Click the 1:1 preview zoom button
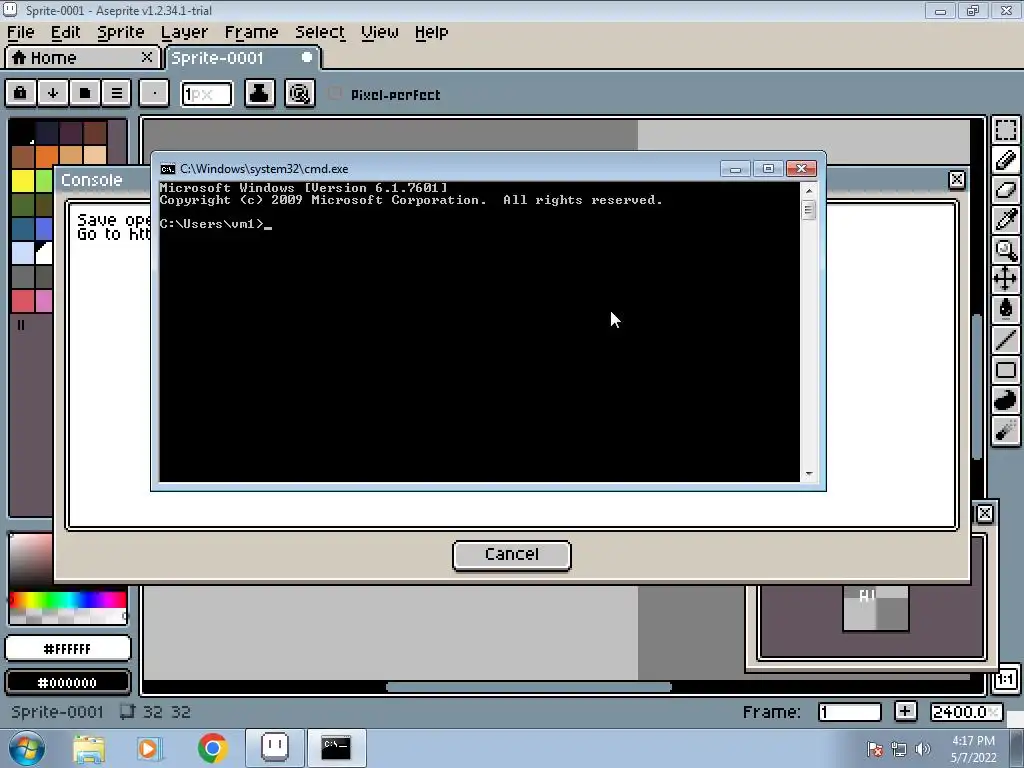Screen dimensions: 1024x768 1006,680
